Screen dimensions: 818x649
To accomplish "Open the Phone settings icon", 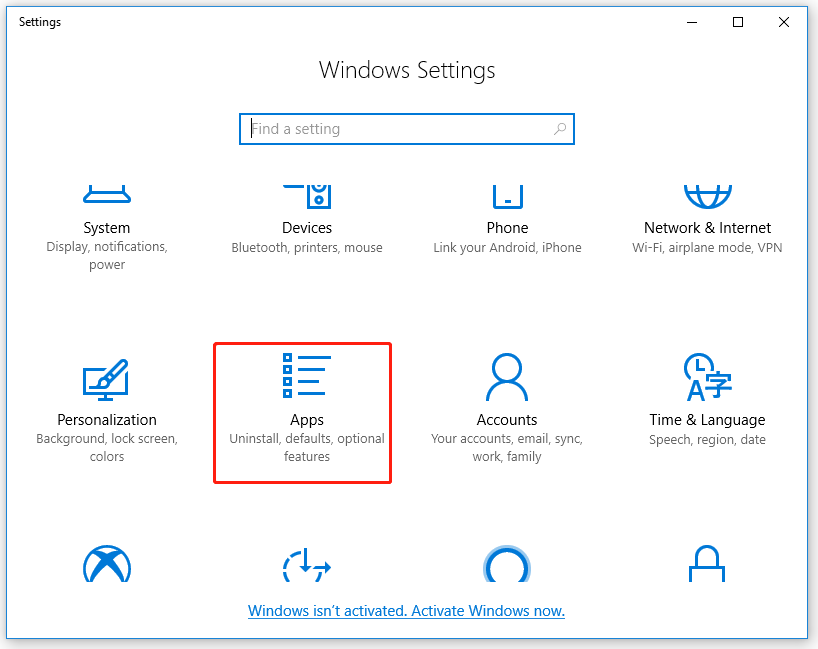I will (x=508, y=197).
